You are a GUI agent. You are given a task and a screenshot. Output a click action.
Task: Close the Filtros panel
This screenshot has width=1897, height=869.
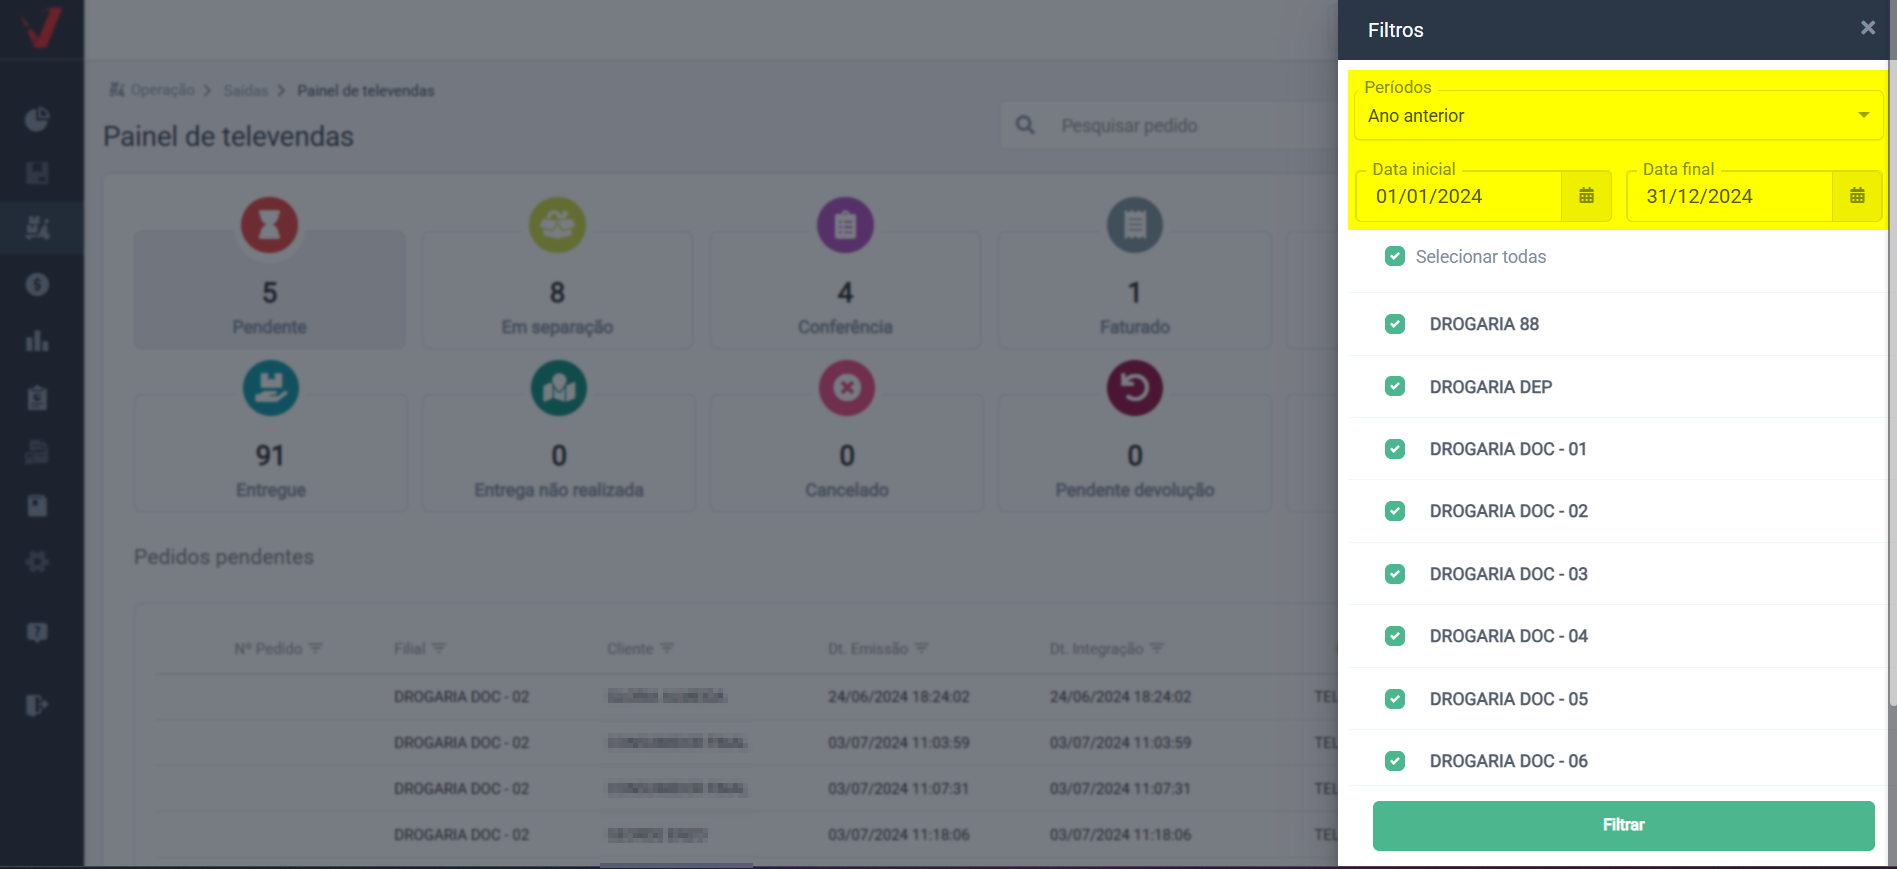[x=1867, y=28]
